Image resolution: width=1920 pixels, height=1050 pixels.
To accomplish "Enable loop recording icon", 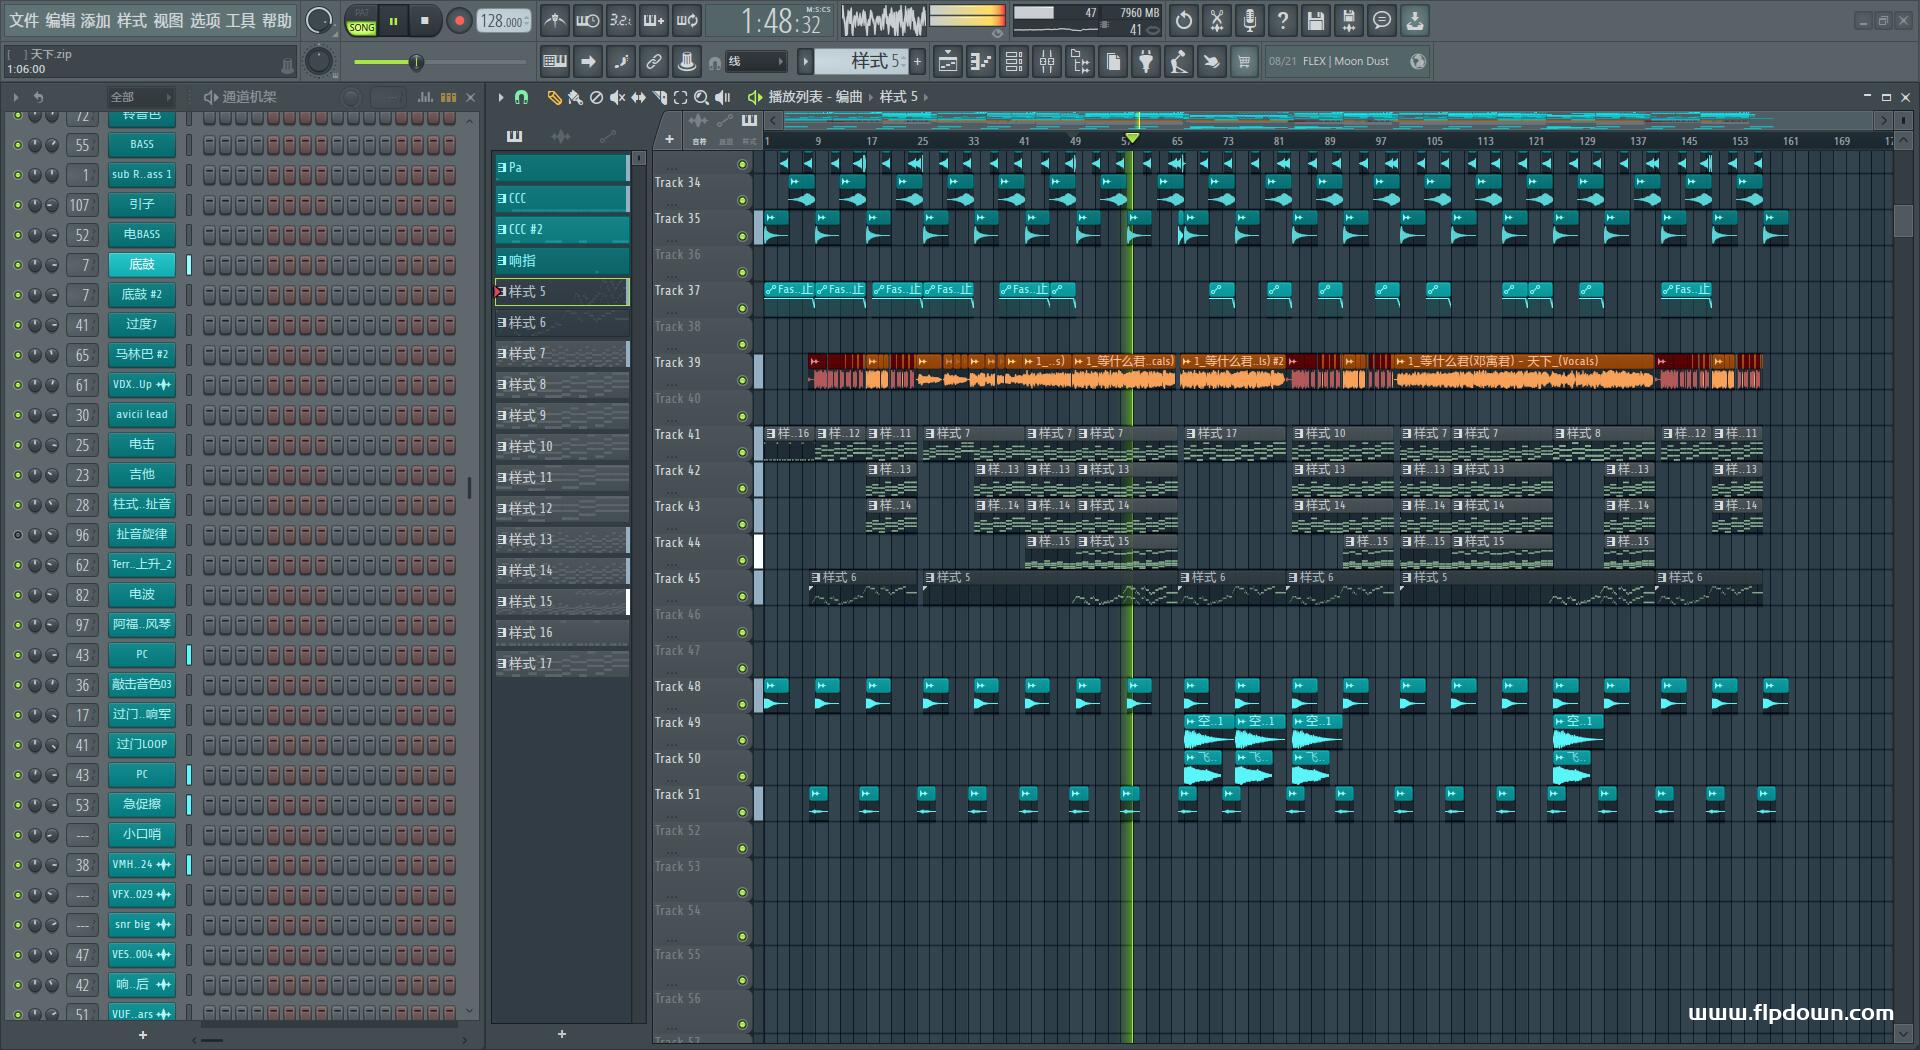I will click(687, 20).
